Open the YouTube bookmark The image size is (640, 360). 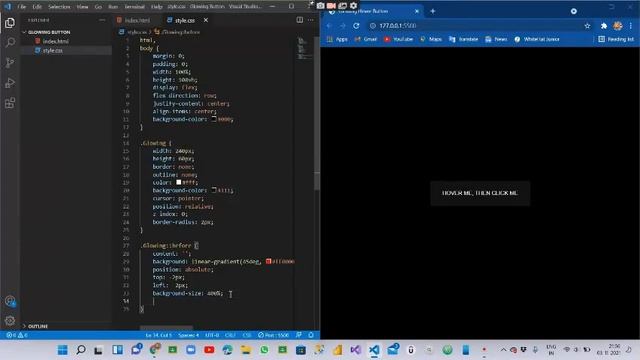tap(398, 39)
